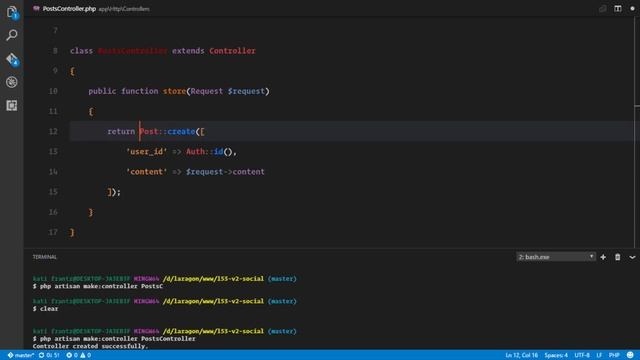Click 'php artisan make:controller PostsC' terminal line
The height and width of the screenshot is (360, 640).
coord(98,287)
